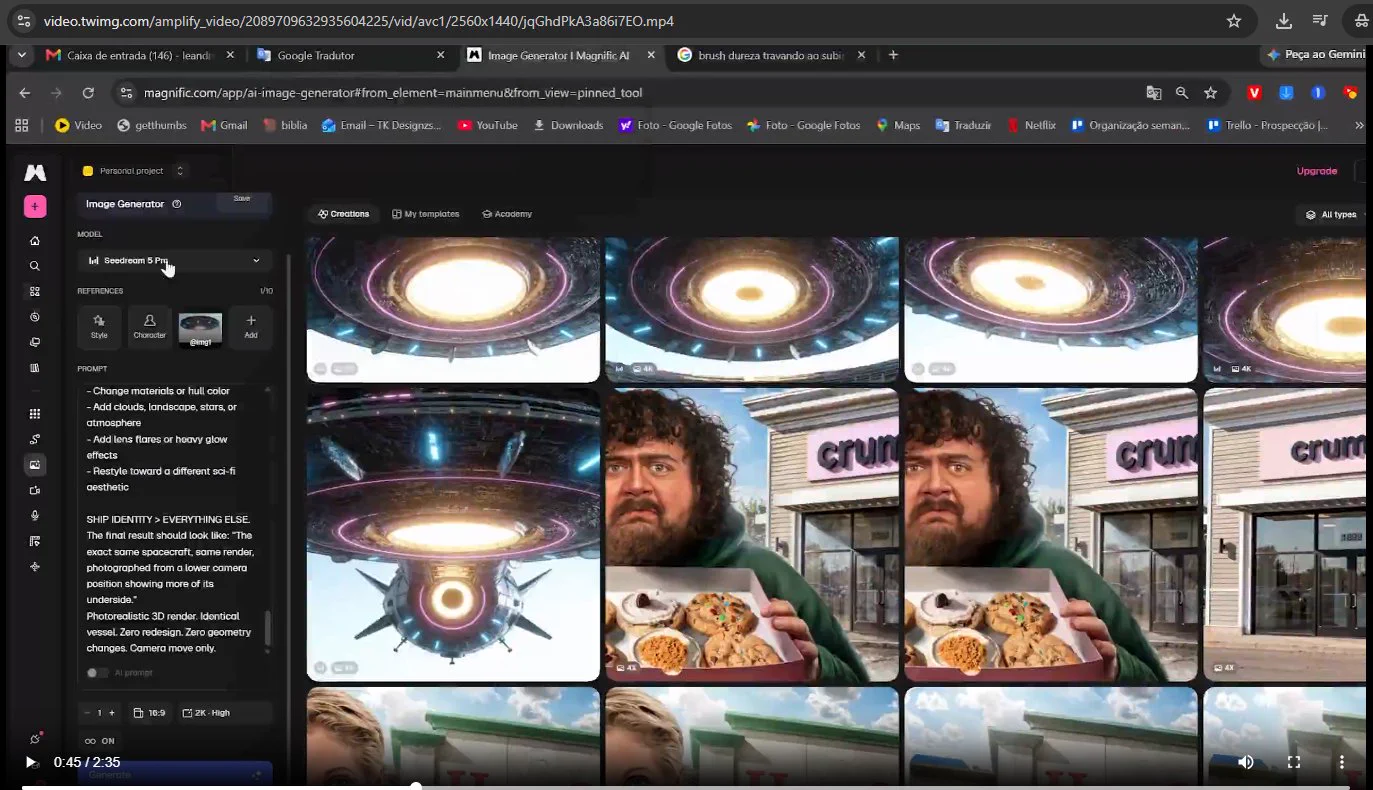Click the inner browser's bookmark star icon
This screenshot has width=1373, height=790.
(1211, 93)
